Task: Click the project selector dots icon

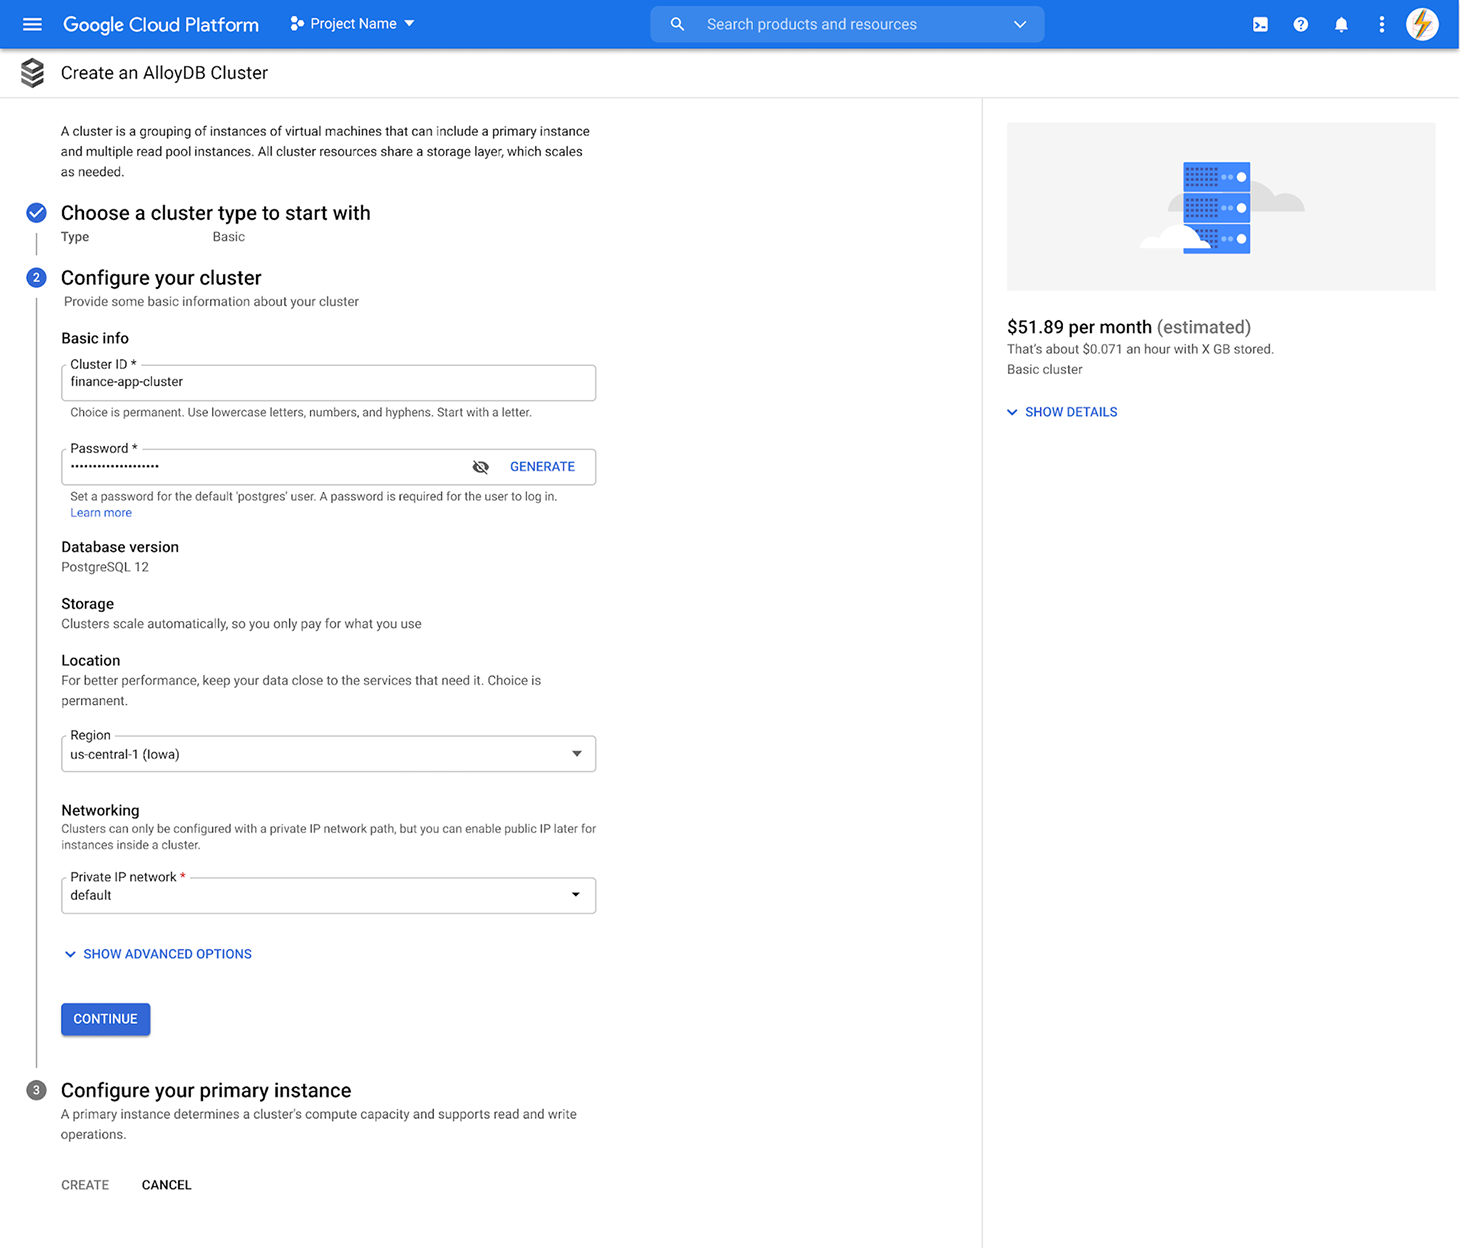Action: click(296, 24)
